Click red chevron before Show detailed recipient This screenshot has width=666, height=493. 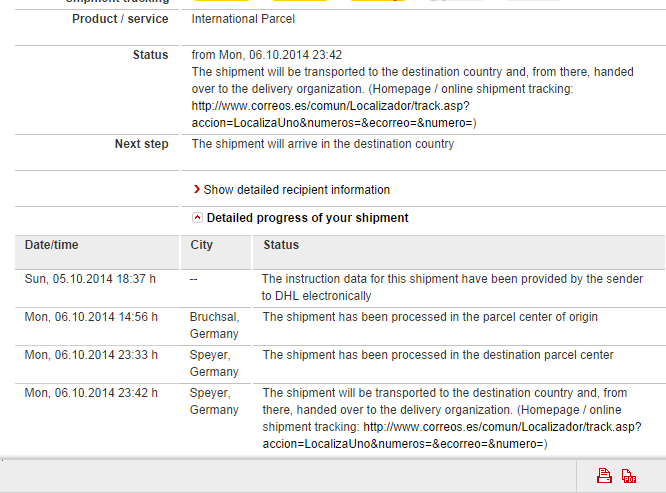(x=196, y=189)
